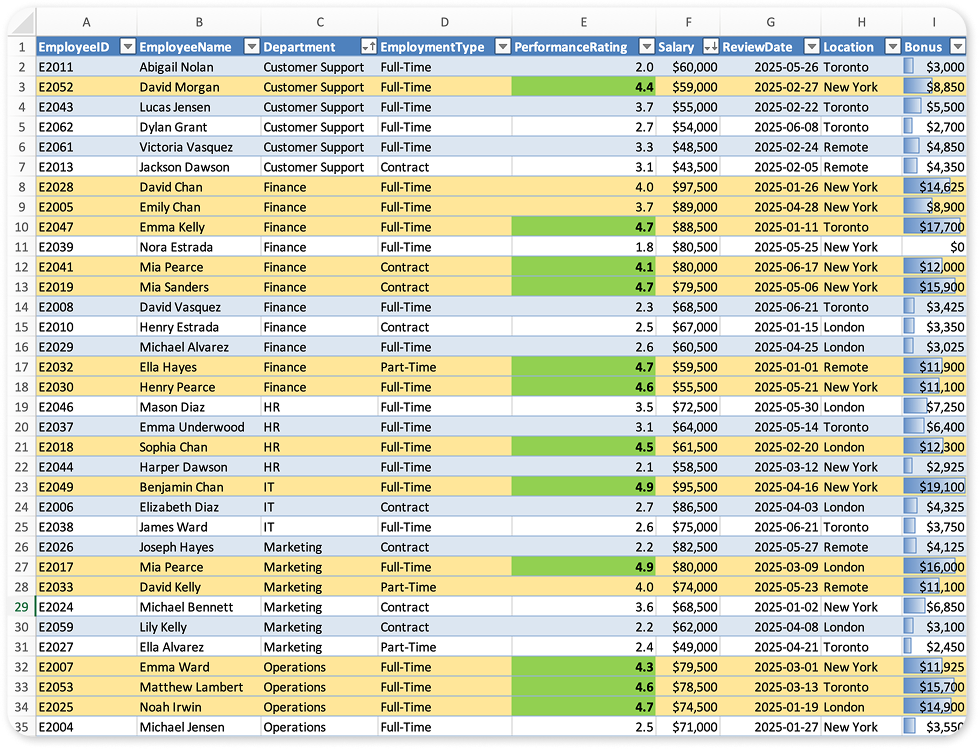Click the Elizabeth Diaz cell

coord(199,507)
